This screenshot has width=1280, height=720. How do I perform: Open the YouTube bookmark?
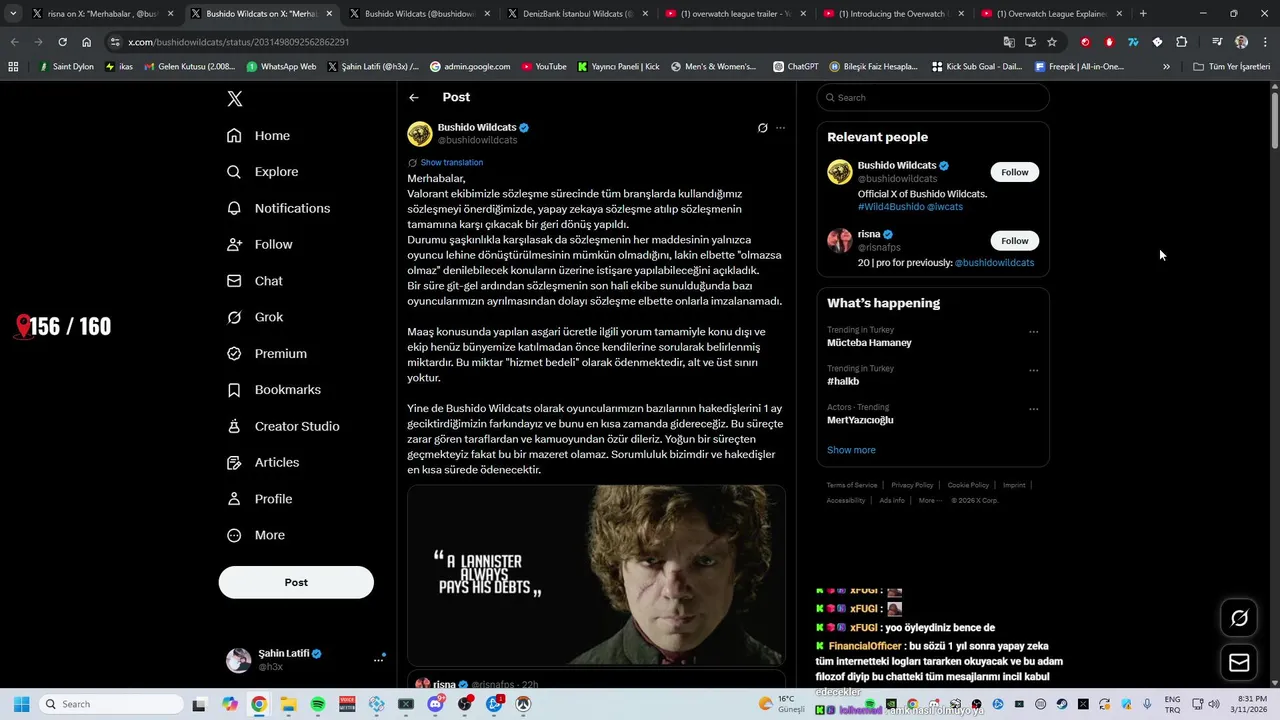coord(544,67)
